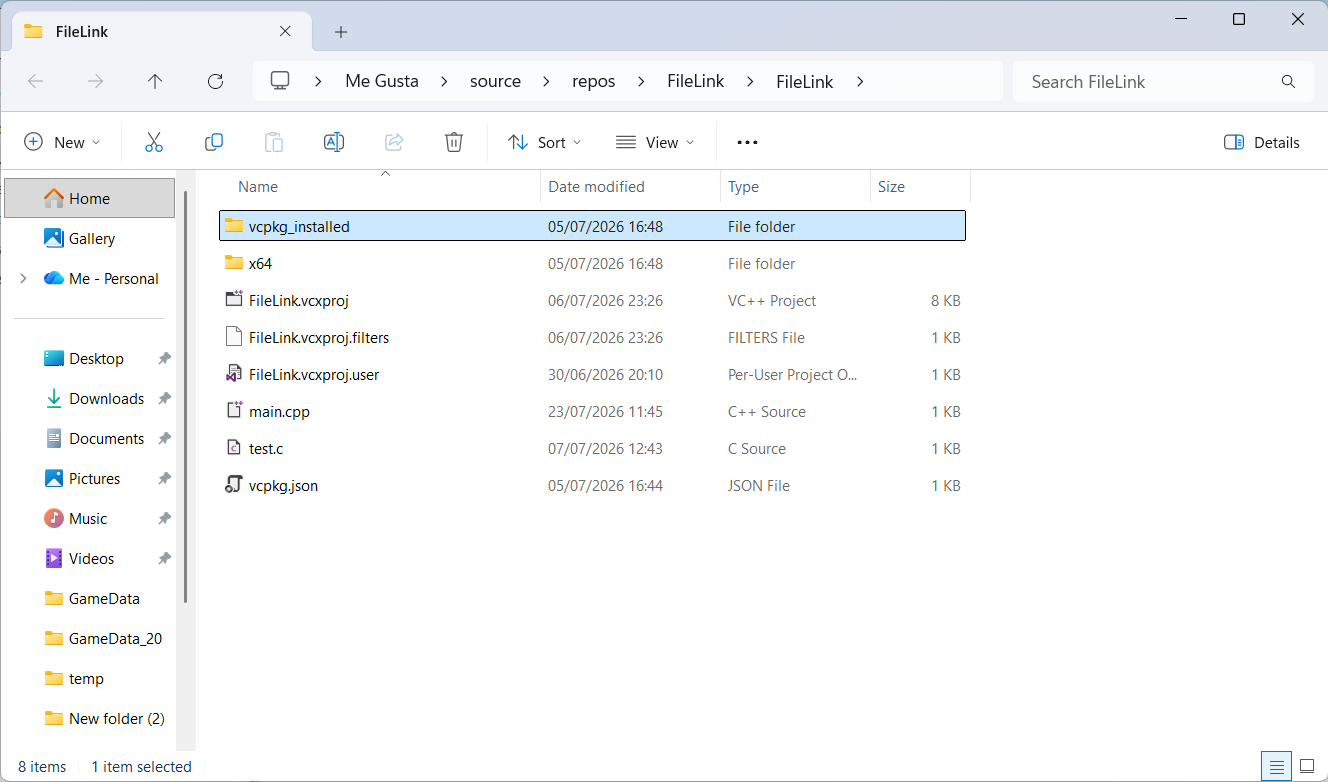Screen dimensions: 1328x782
Task: Open Pictures in navigation pane
Action: point(90,478)
